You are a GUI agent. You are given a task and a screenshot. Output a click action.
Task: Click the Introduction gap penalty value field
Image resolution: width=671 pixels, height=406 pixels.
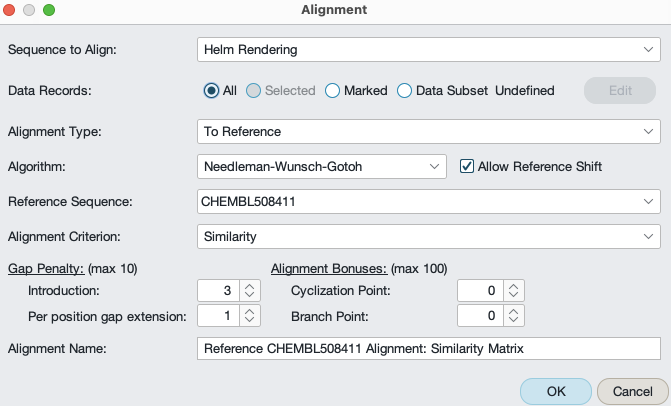(x=218, y=291)
